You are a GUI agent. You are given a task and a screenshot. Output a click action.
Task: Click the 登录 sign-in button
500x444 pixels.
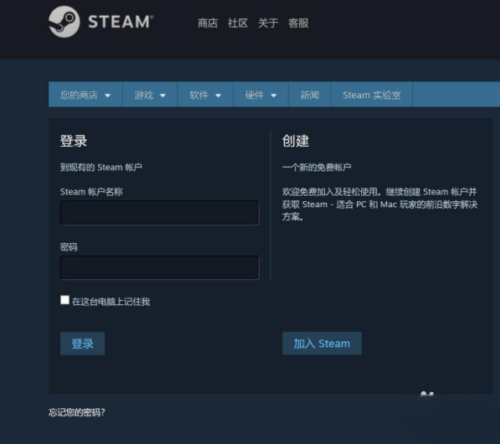83,343
